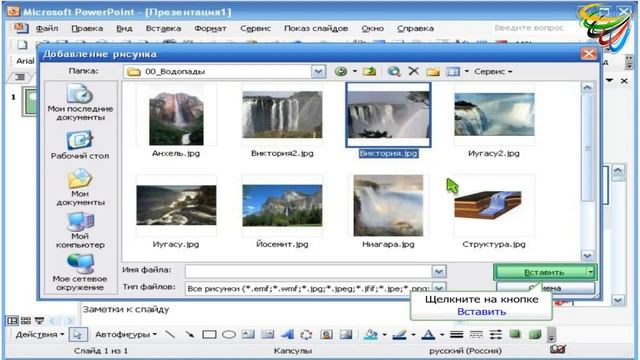
Task: Open the Вид menu
Action: [124, 28]
